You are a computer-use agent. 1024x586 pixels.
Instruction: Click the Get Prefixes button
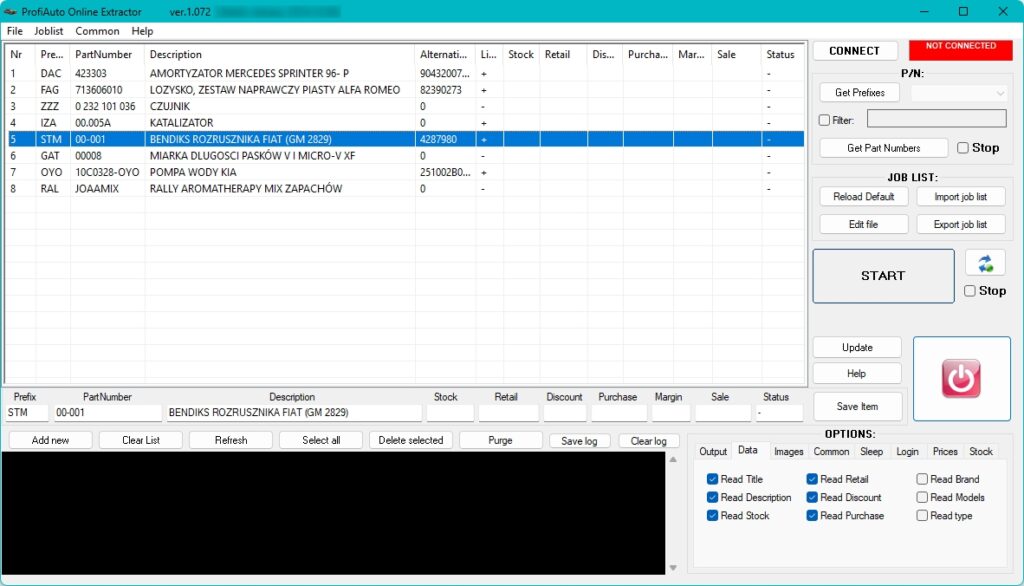[x=859, y=93]
